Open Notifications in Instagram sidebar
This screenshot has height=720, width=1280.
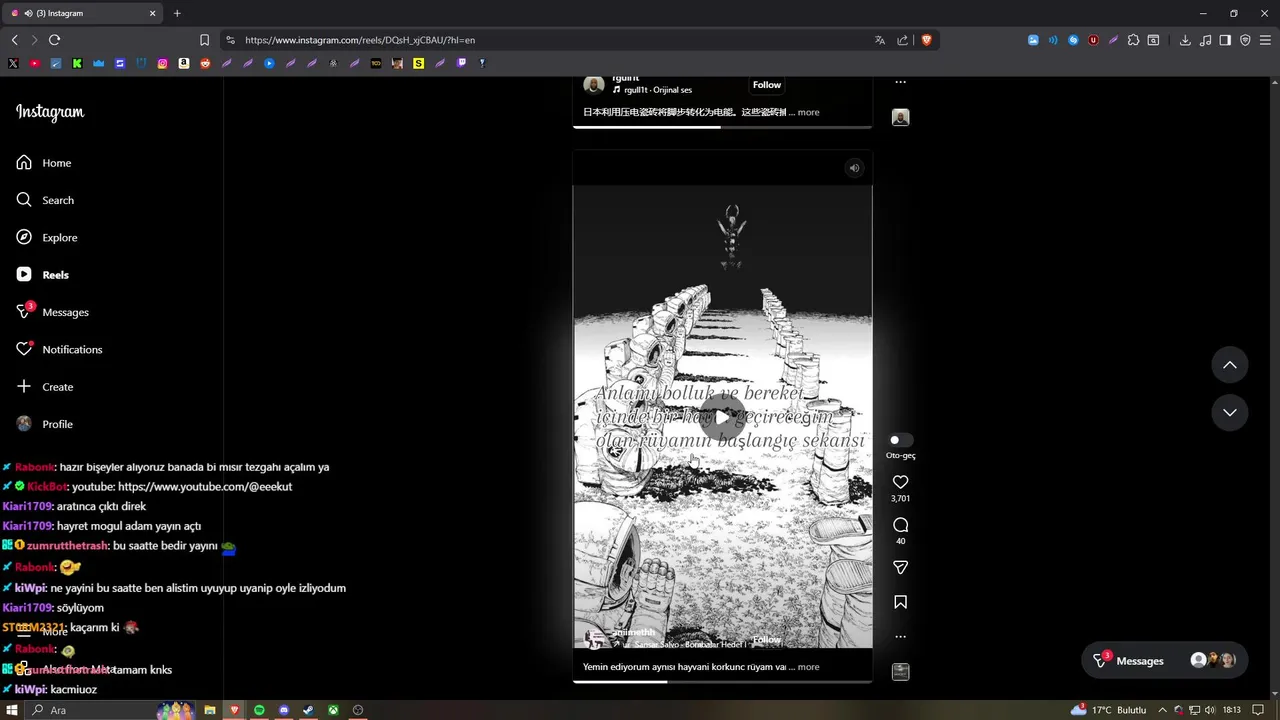pos(59,349)
